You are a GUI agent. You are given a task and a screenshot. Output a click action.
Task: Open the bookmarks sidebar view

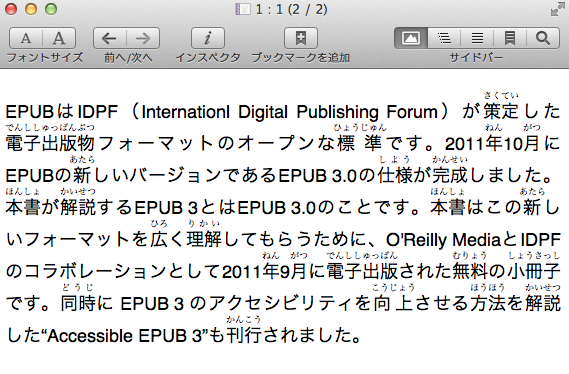click(x=510, y=38)
